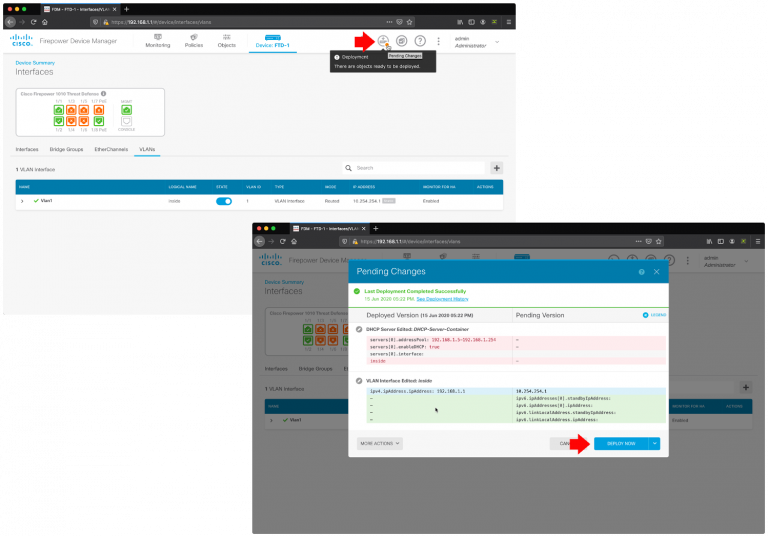Screen dimensions: 768x536
Task: Select port 1/4 in the device diagram
Action: click(72, 121)
